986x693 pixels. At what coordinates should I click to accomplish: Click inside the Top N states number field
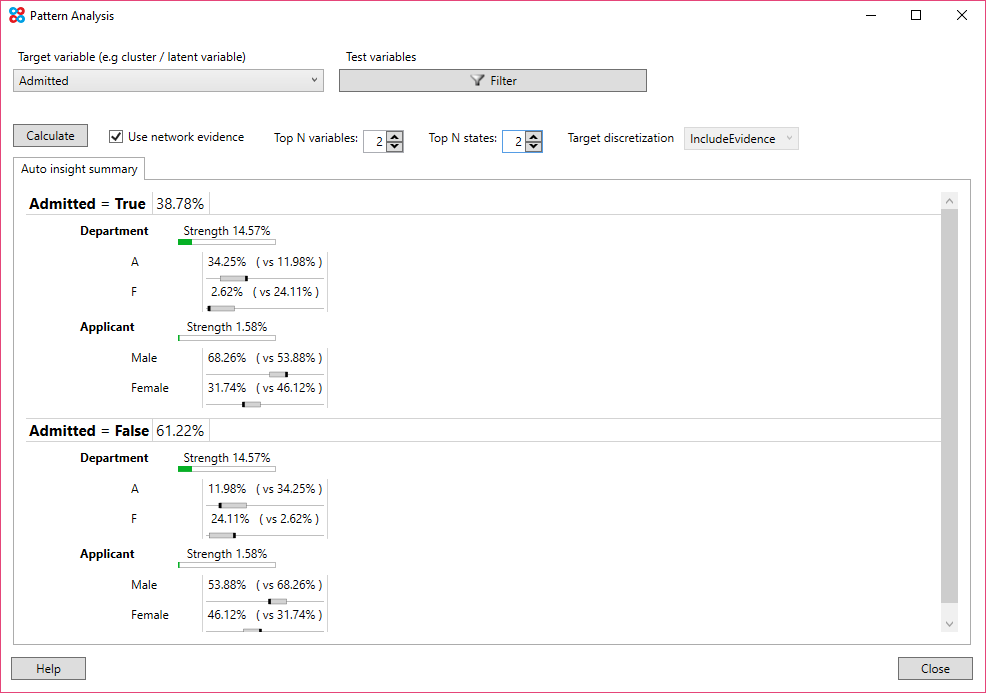pos(513,141)
